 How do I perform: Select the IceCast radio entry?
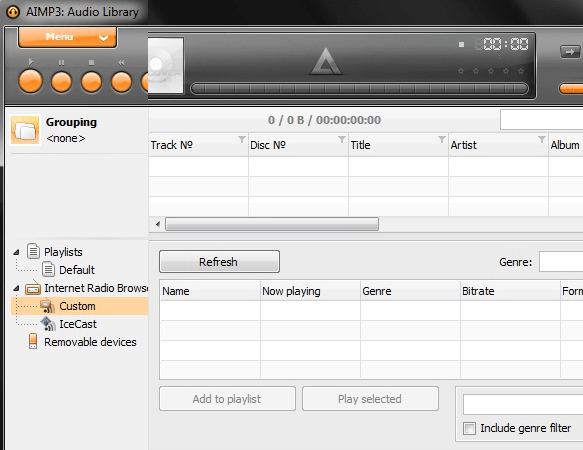click(78, 324)
